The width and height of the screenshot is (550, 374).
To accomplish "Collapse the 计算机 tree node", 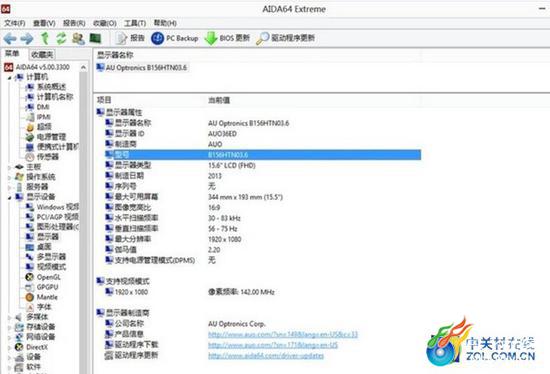I will [9, 78].
